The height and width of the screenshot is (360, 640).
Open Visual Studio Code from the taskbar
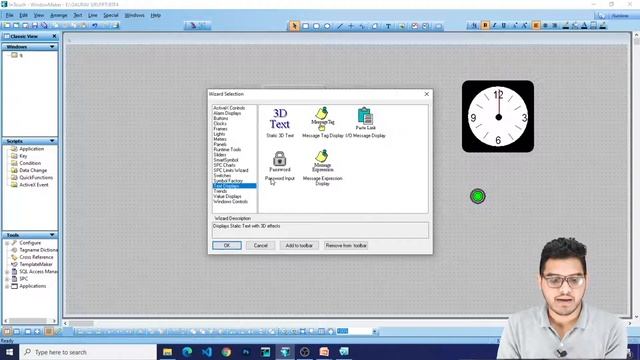(207, 352)
